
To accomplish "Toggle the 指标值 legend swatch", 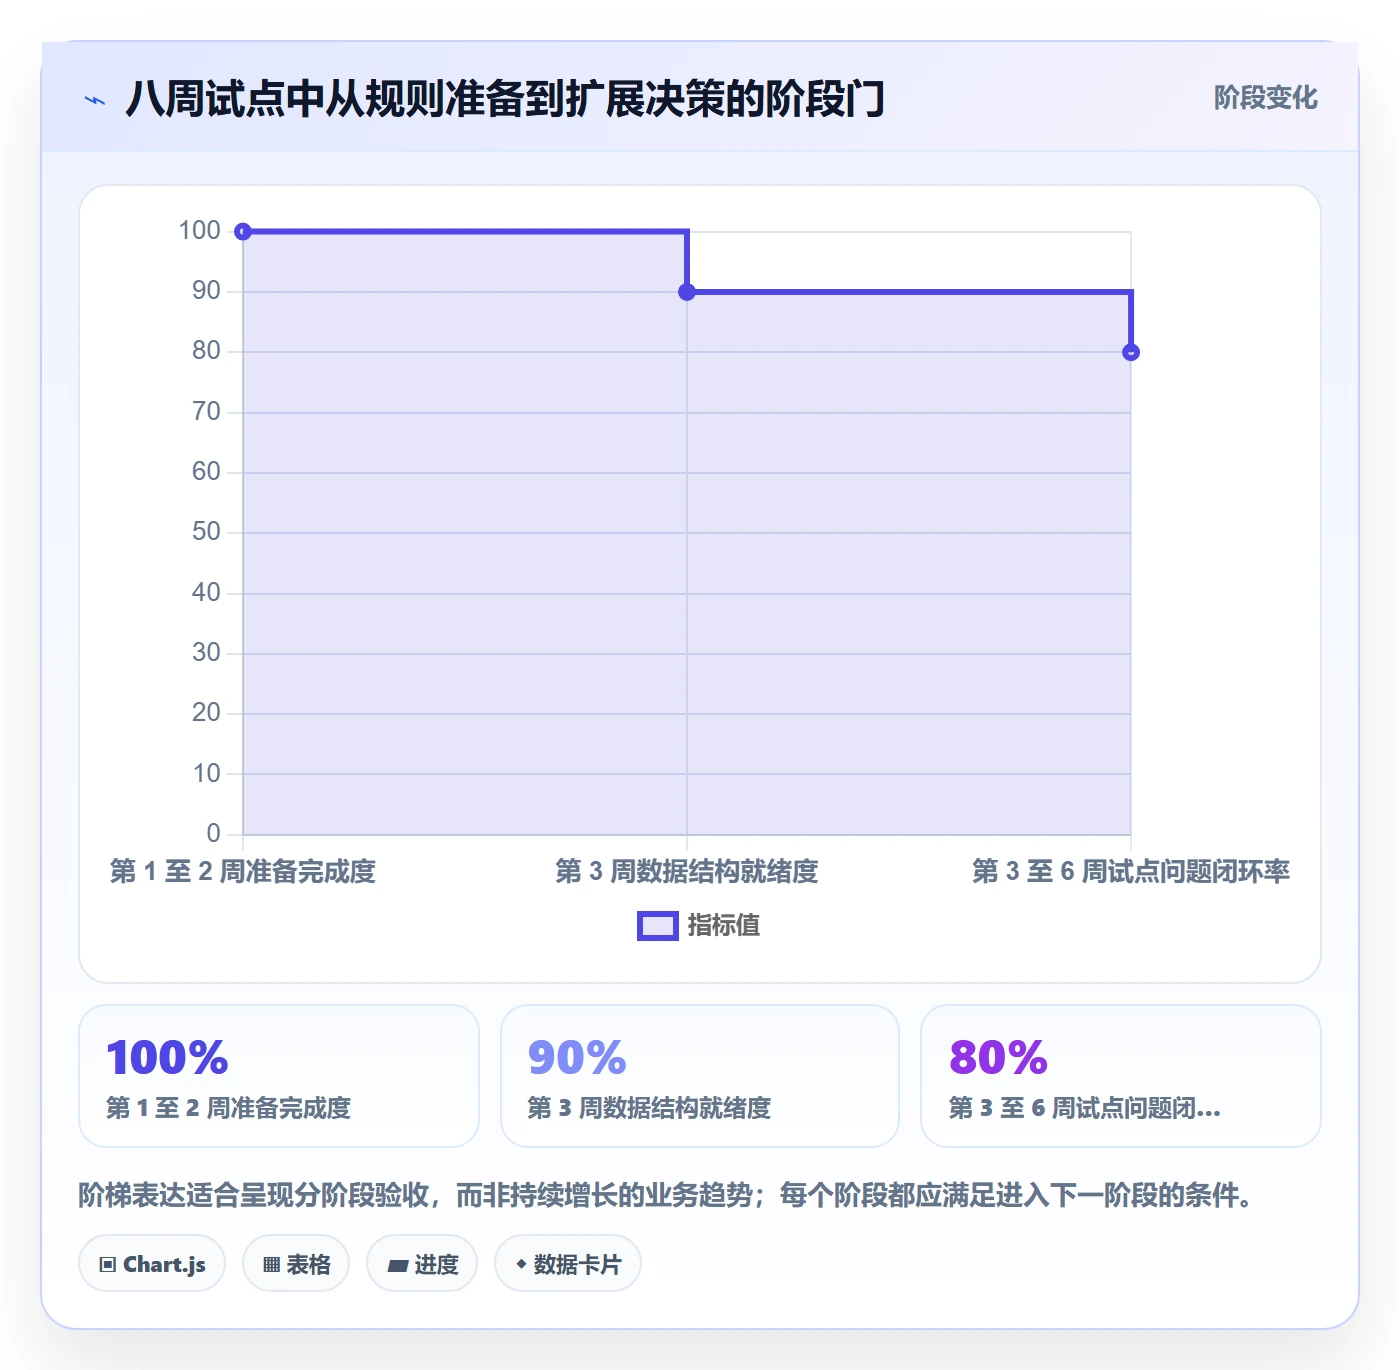I will (x=658, y=926).
